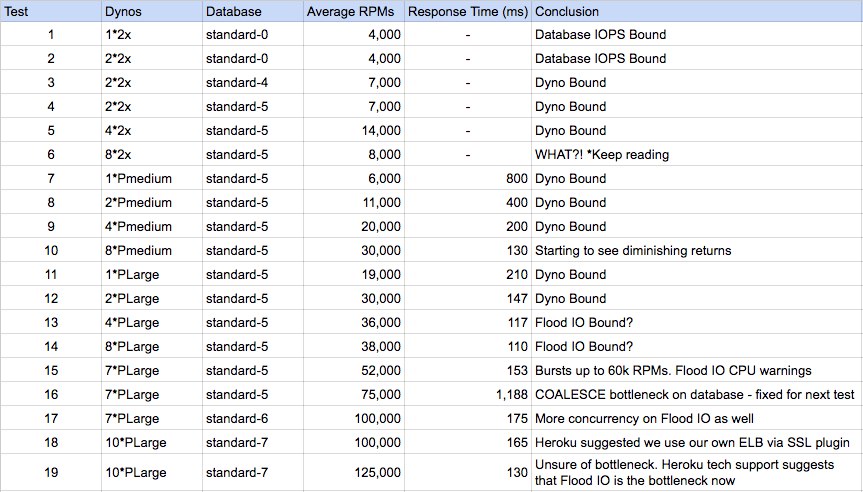Click the Database column header cell
The width and height of the screenshot is (863, 492).
click(x=253, y=11)
